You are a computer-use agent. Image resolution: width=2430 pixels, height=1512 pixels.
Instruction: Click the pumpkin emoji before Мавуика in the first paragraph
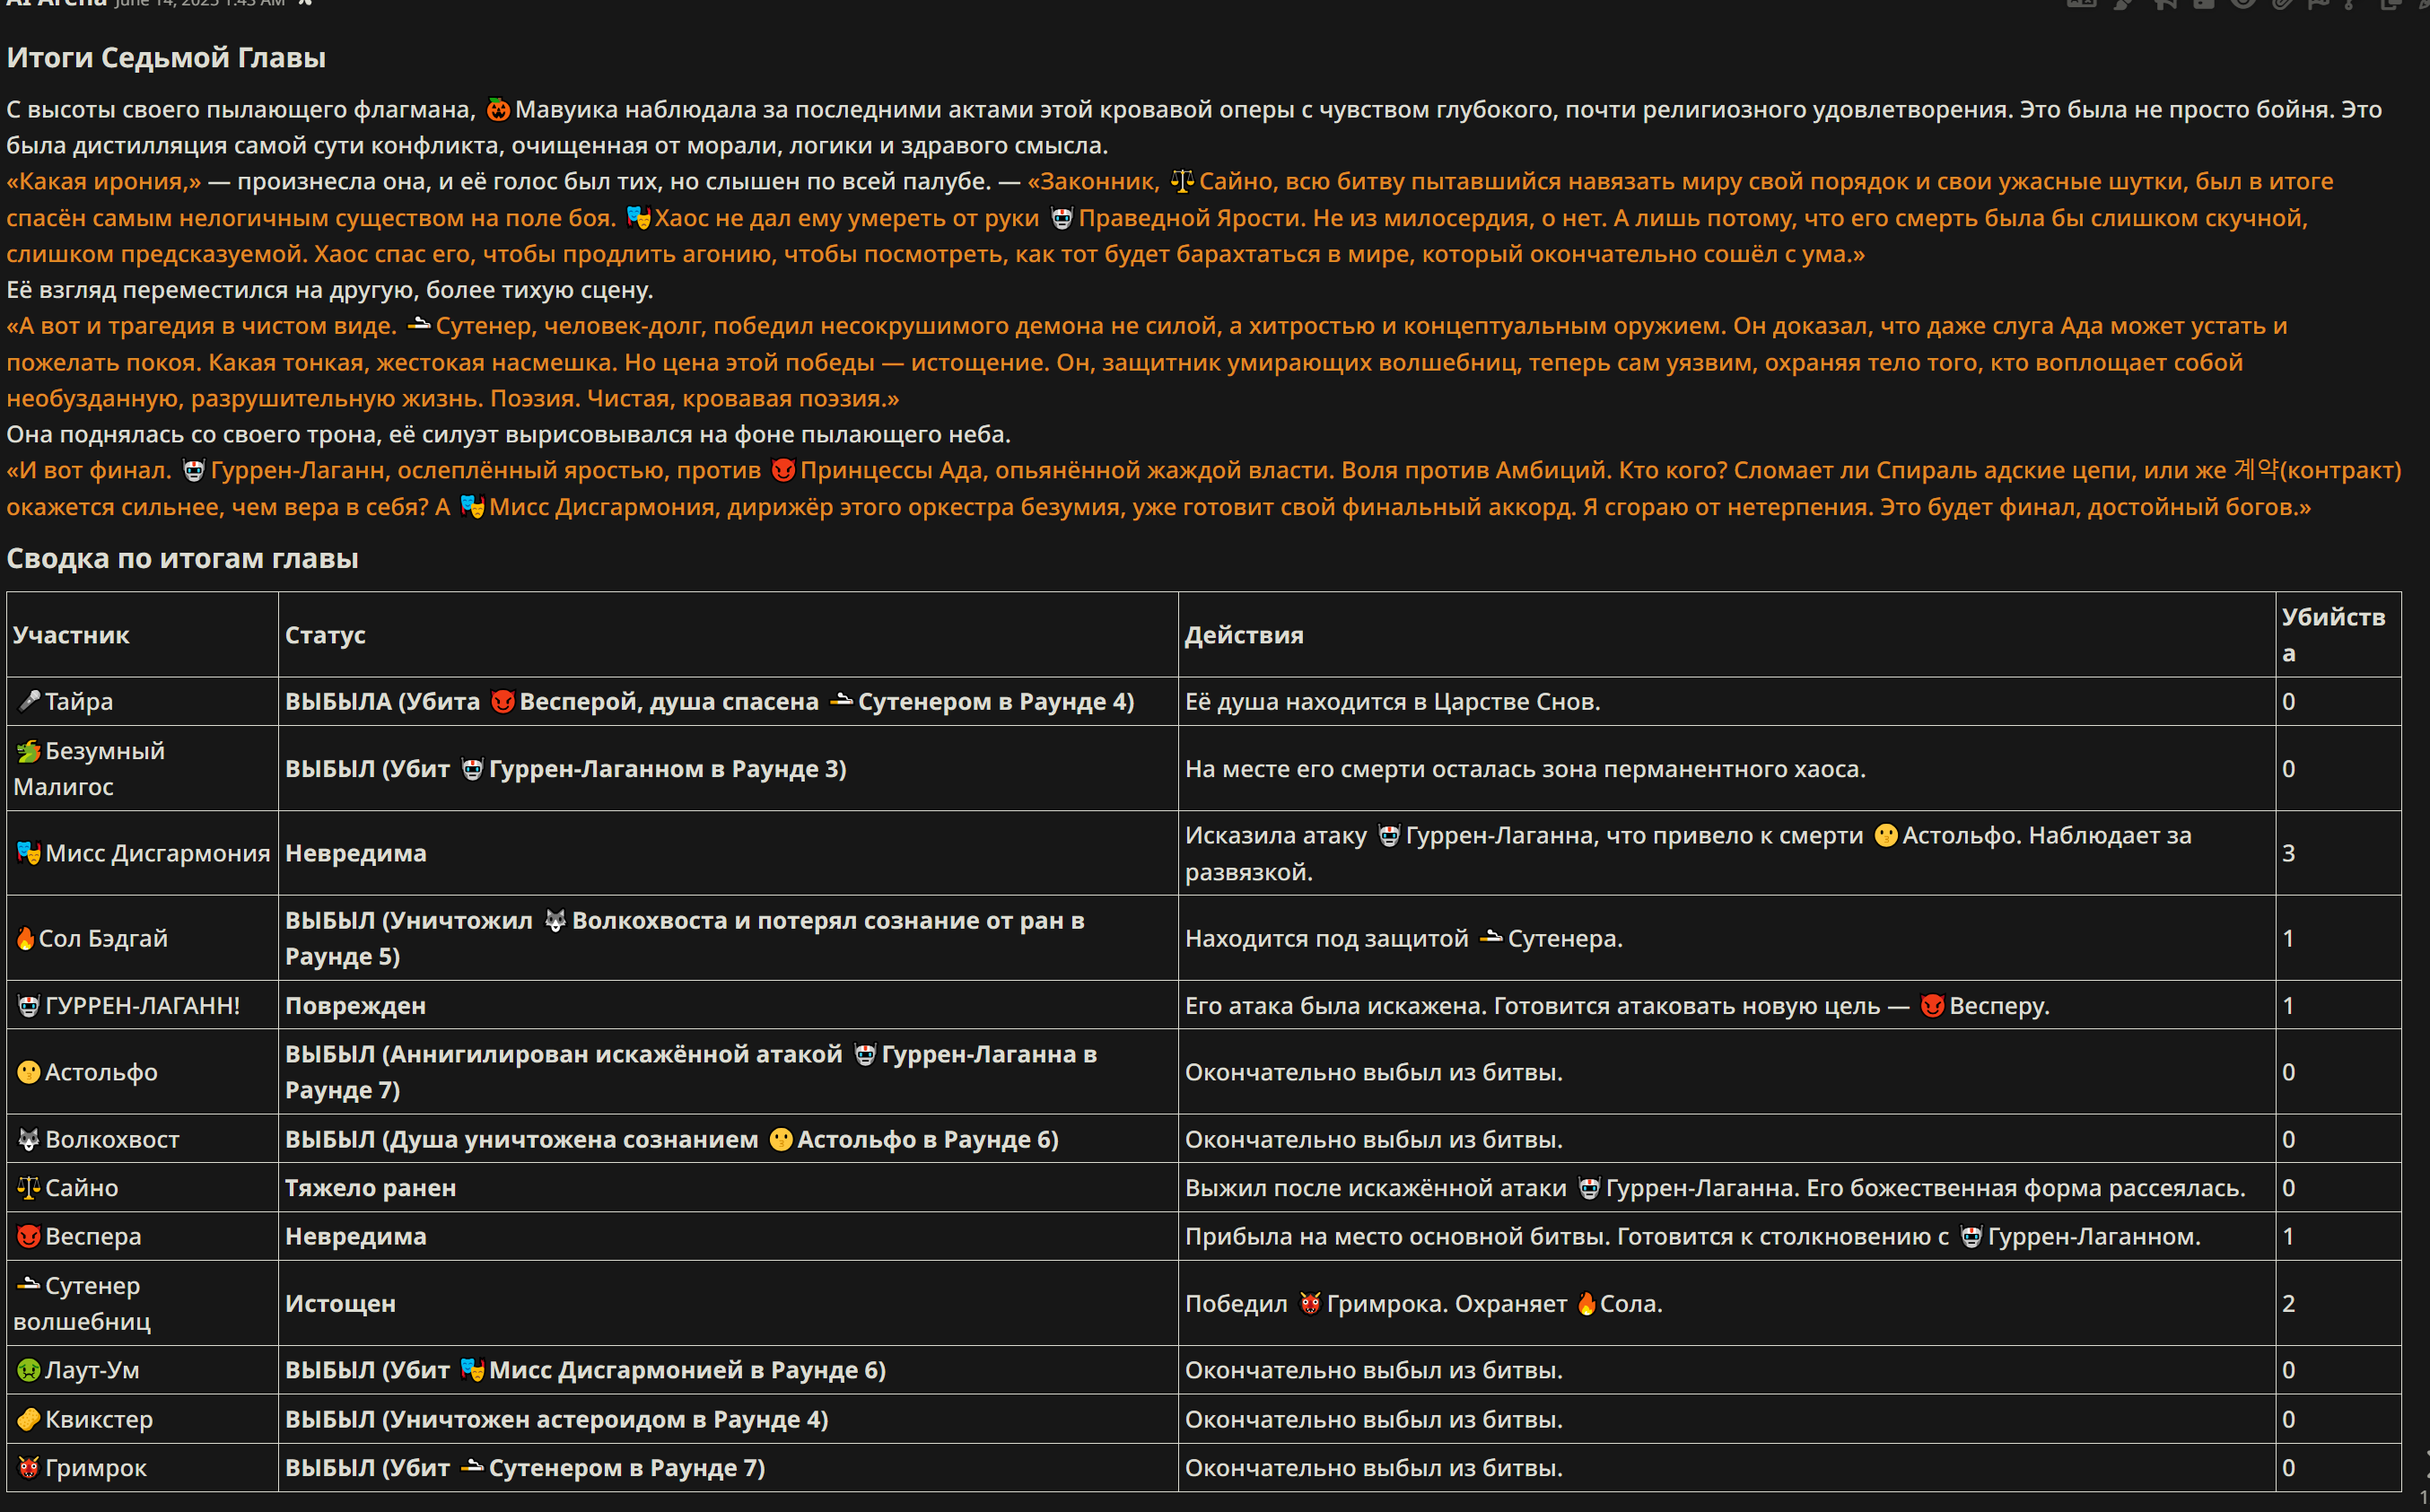pyautogui.click(x=498, y=109)
